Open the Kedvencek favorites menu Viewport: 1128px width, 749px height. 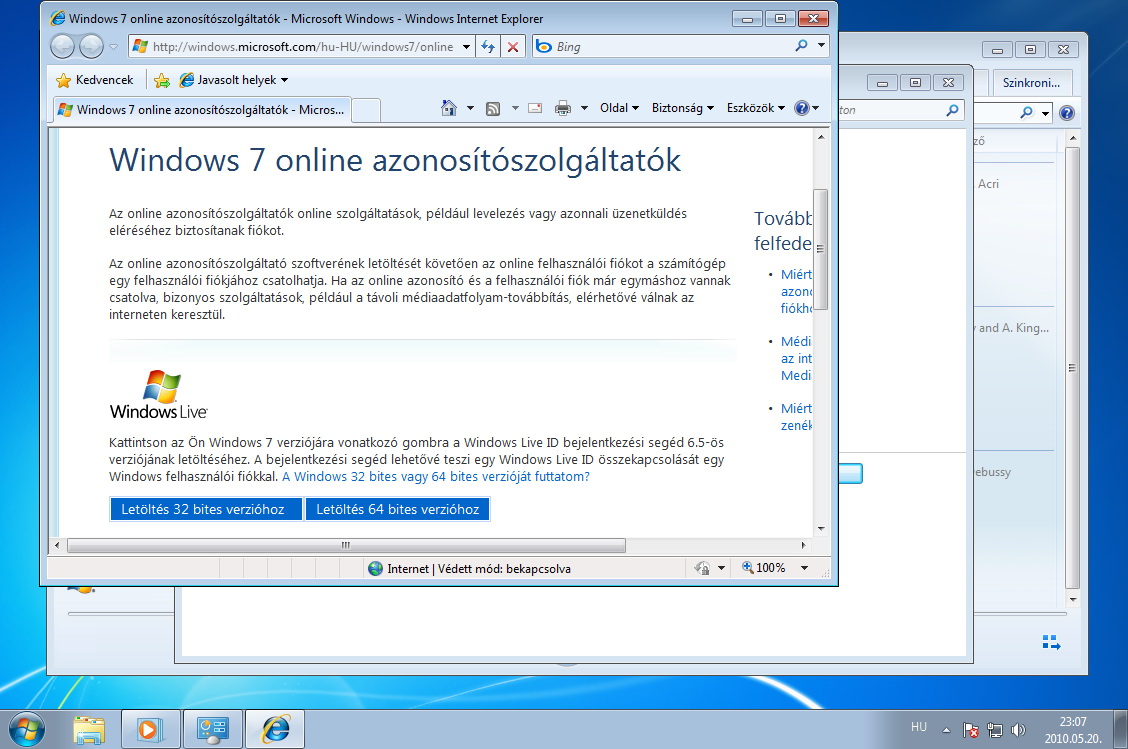click(x=94, y=80)
